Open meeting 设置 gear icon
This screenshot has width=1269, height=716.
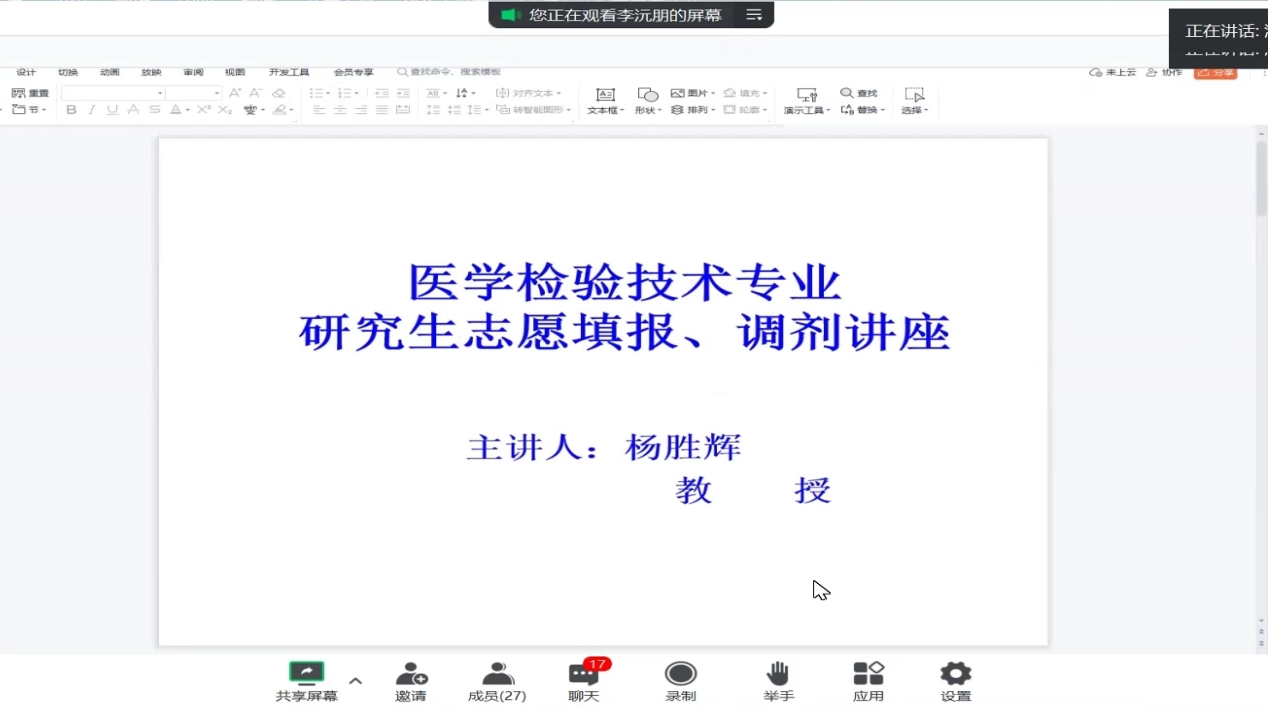pos(955,674)
